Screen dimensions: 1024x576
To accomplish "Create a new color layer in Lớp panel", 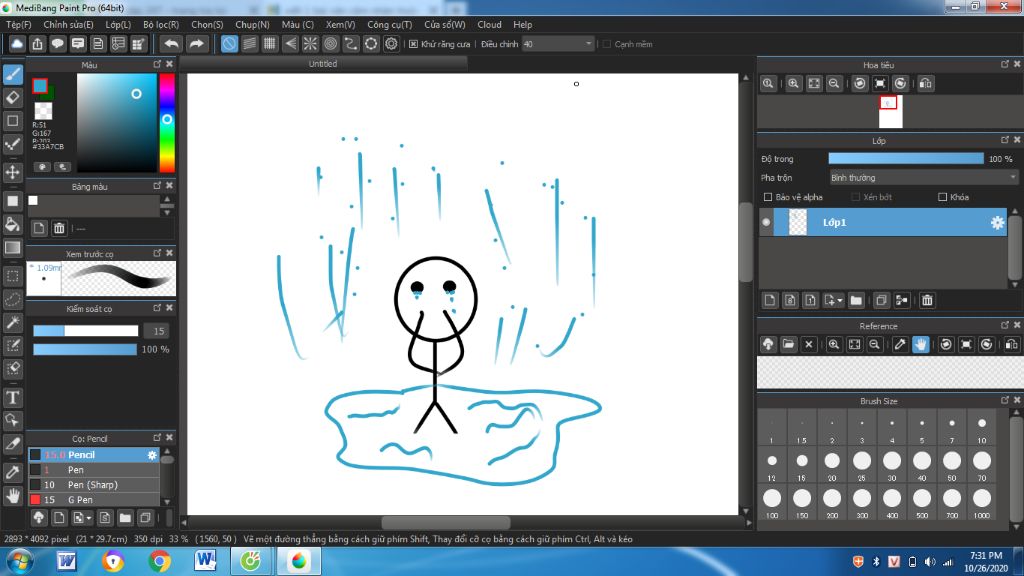I will 770,300.
